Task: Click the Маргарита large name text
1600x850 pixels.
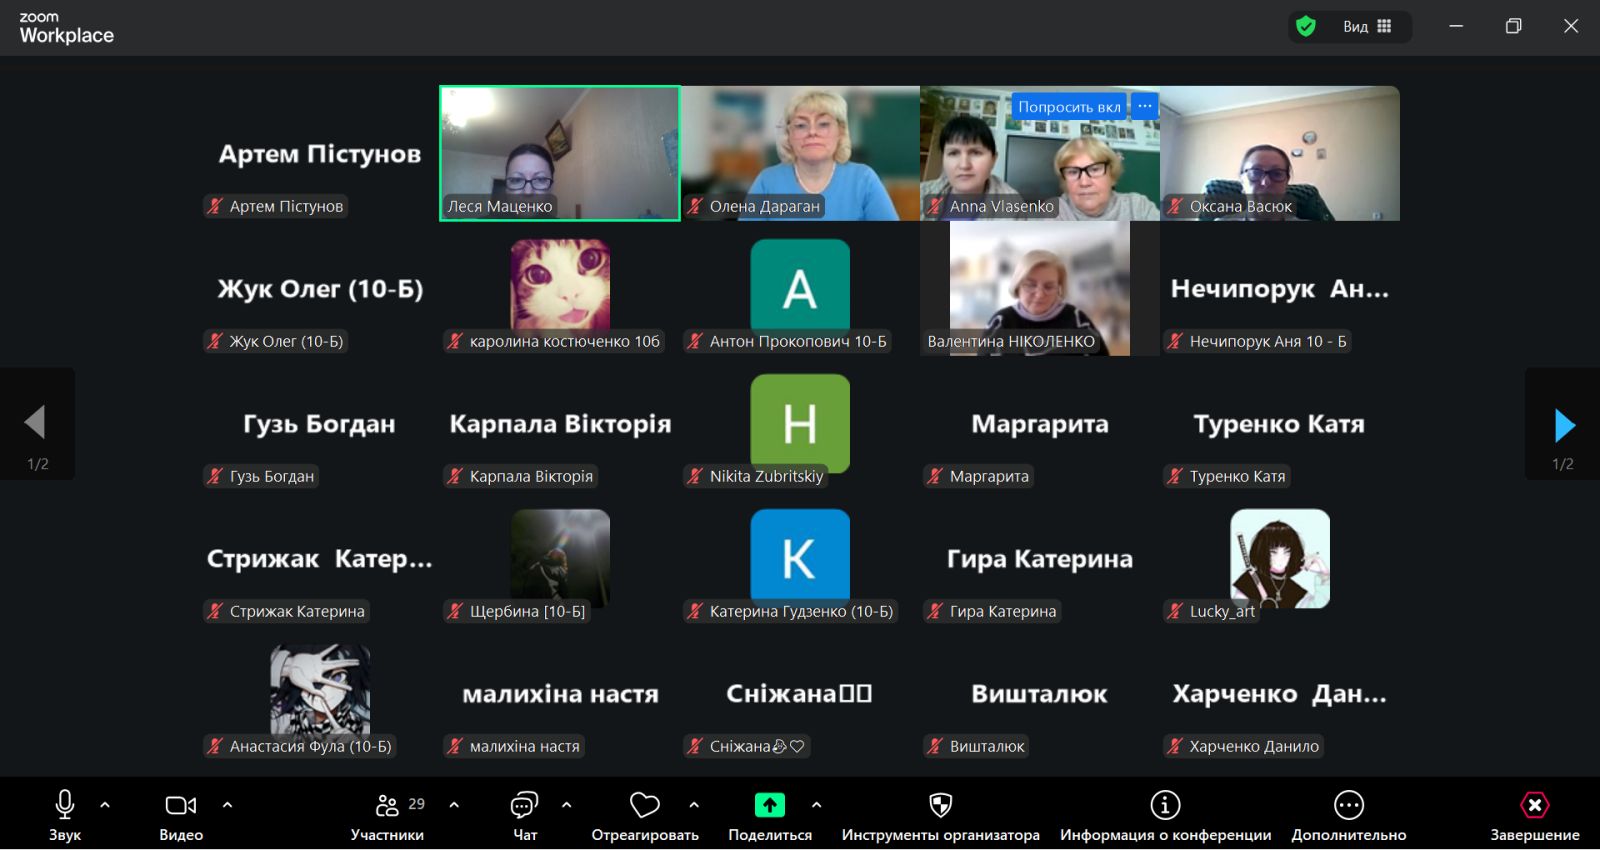Action: tap(1040, 424)
